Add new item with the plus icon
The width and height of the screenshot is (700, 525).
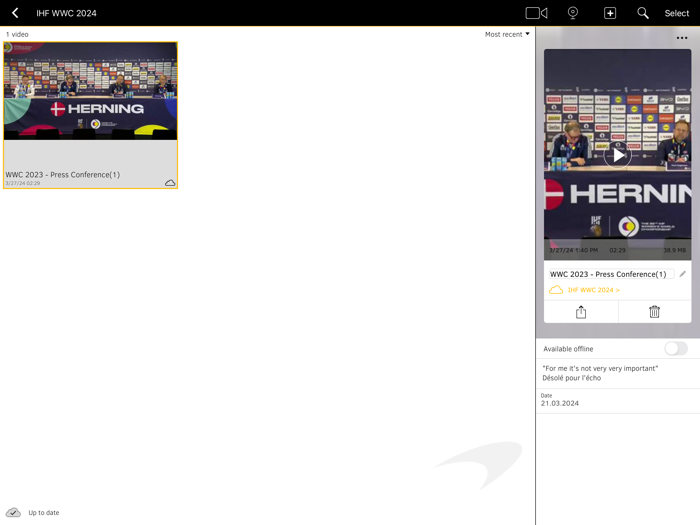pos(610,13)
